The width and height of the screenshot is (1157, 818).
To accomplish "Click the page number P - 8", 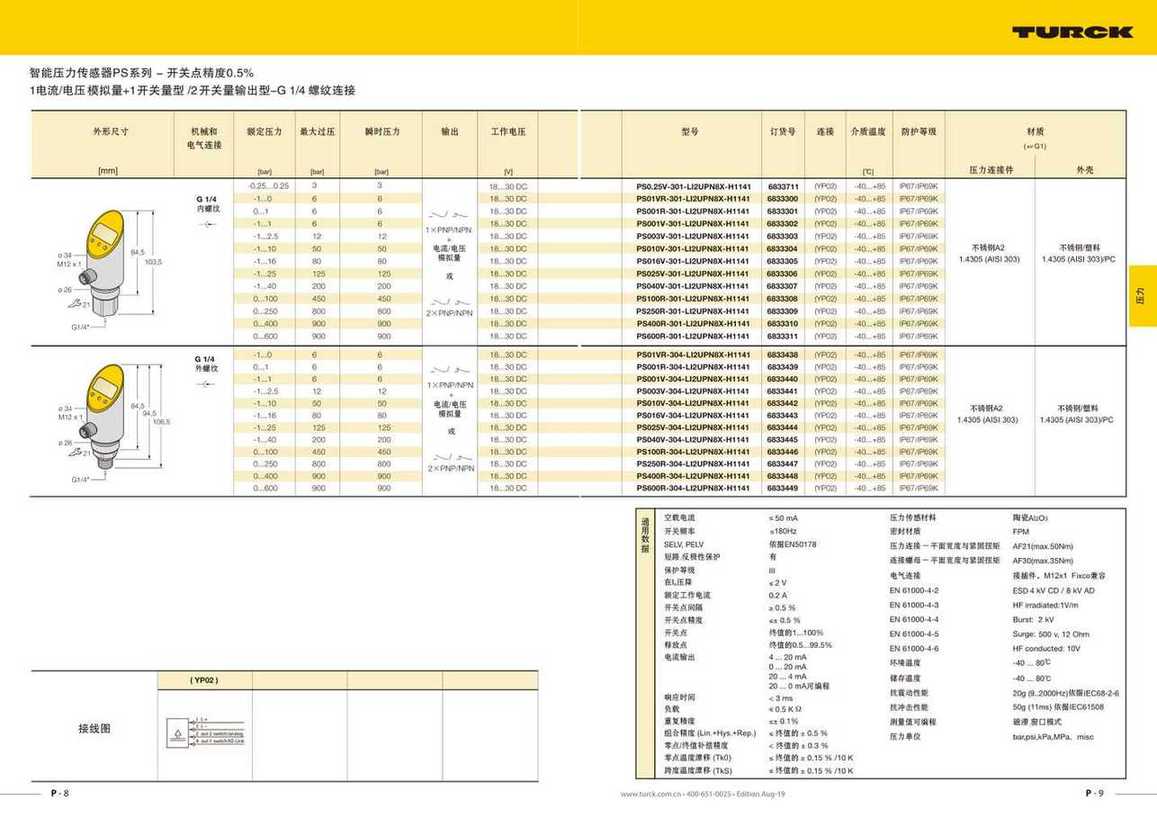I will pos(60,793).
